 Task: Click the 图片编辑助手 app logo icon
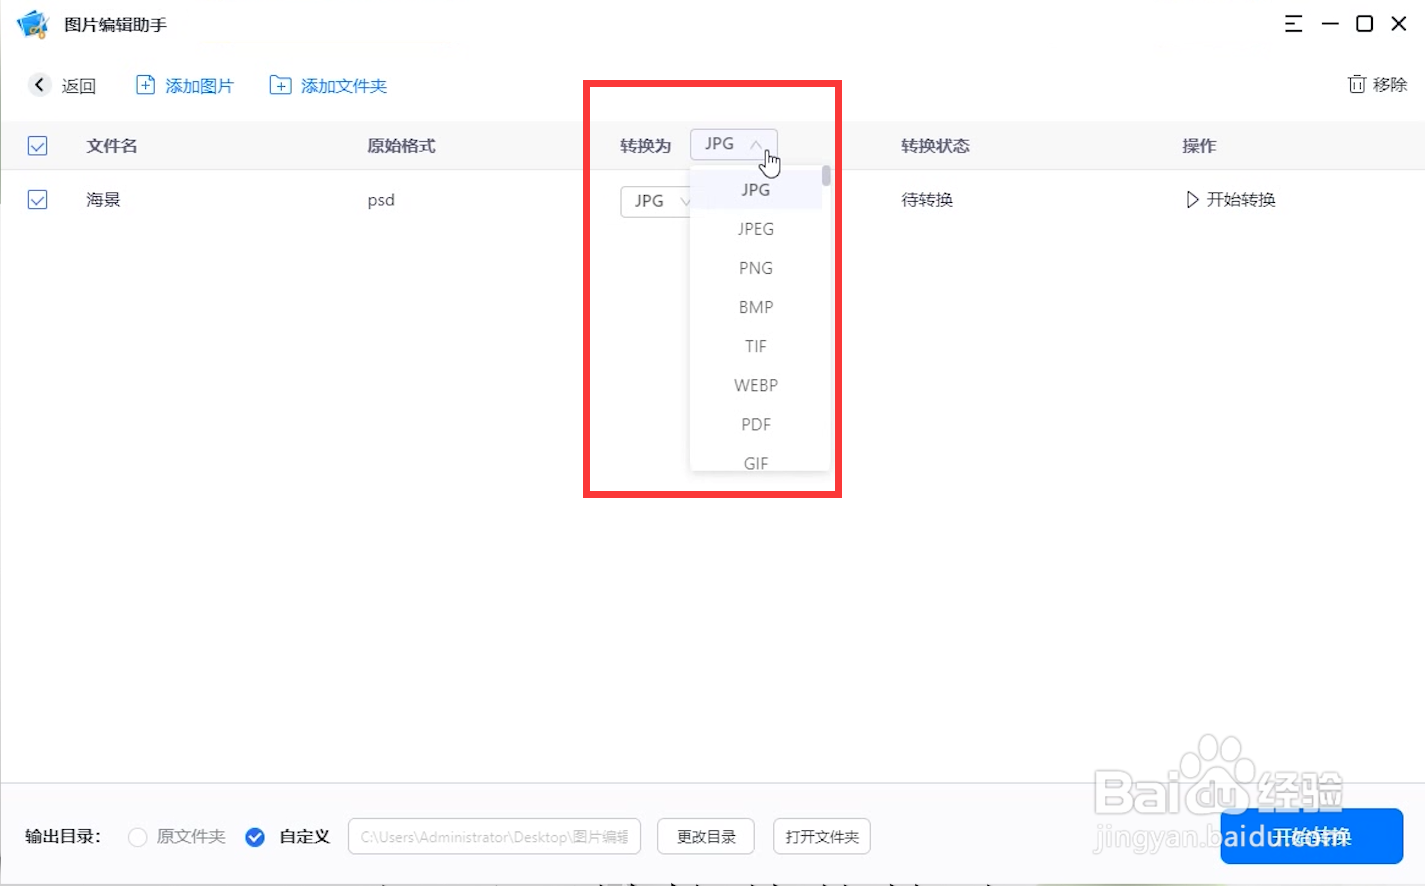(30, 23)
